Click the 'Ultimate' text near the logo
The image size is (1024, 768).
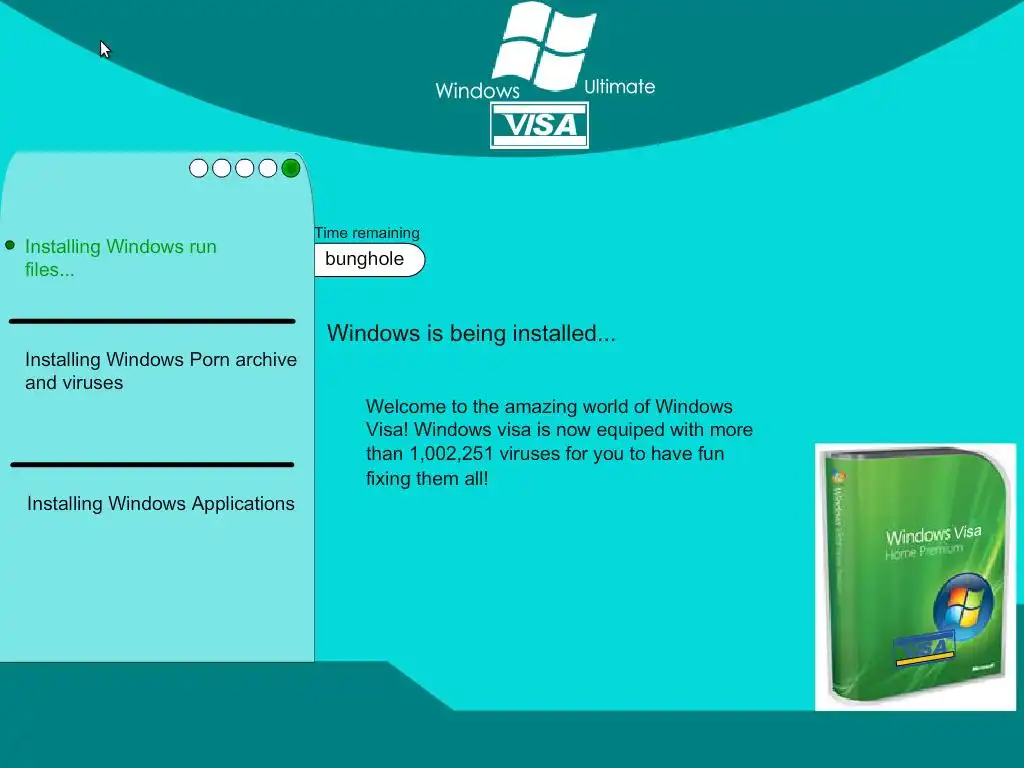click(619, 87)
